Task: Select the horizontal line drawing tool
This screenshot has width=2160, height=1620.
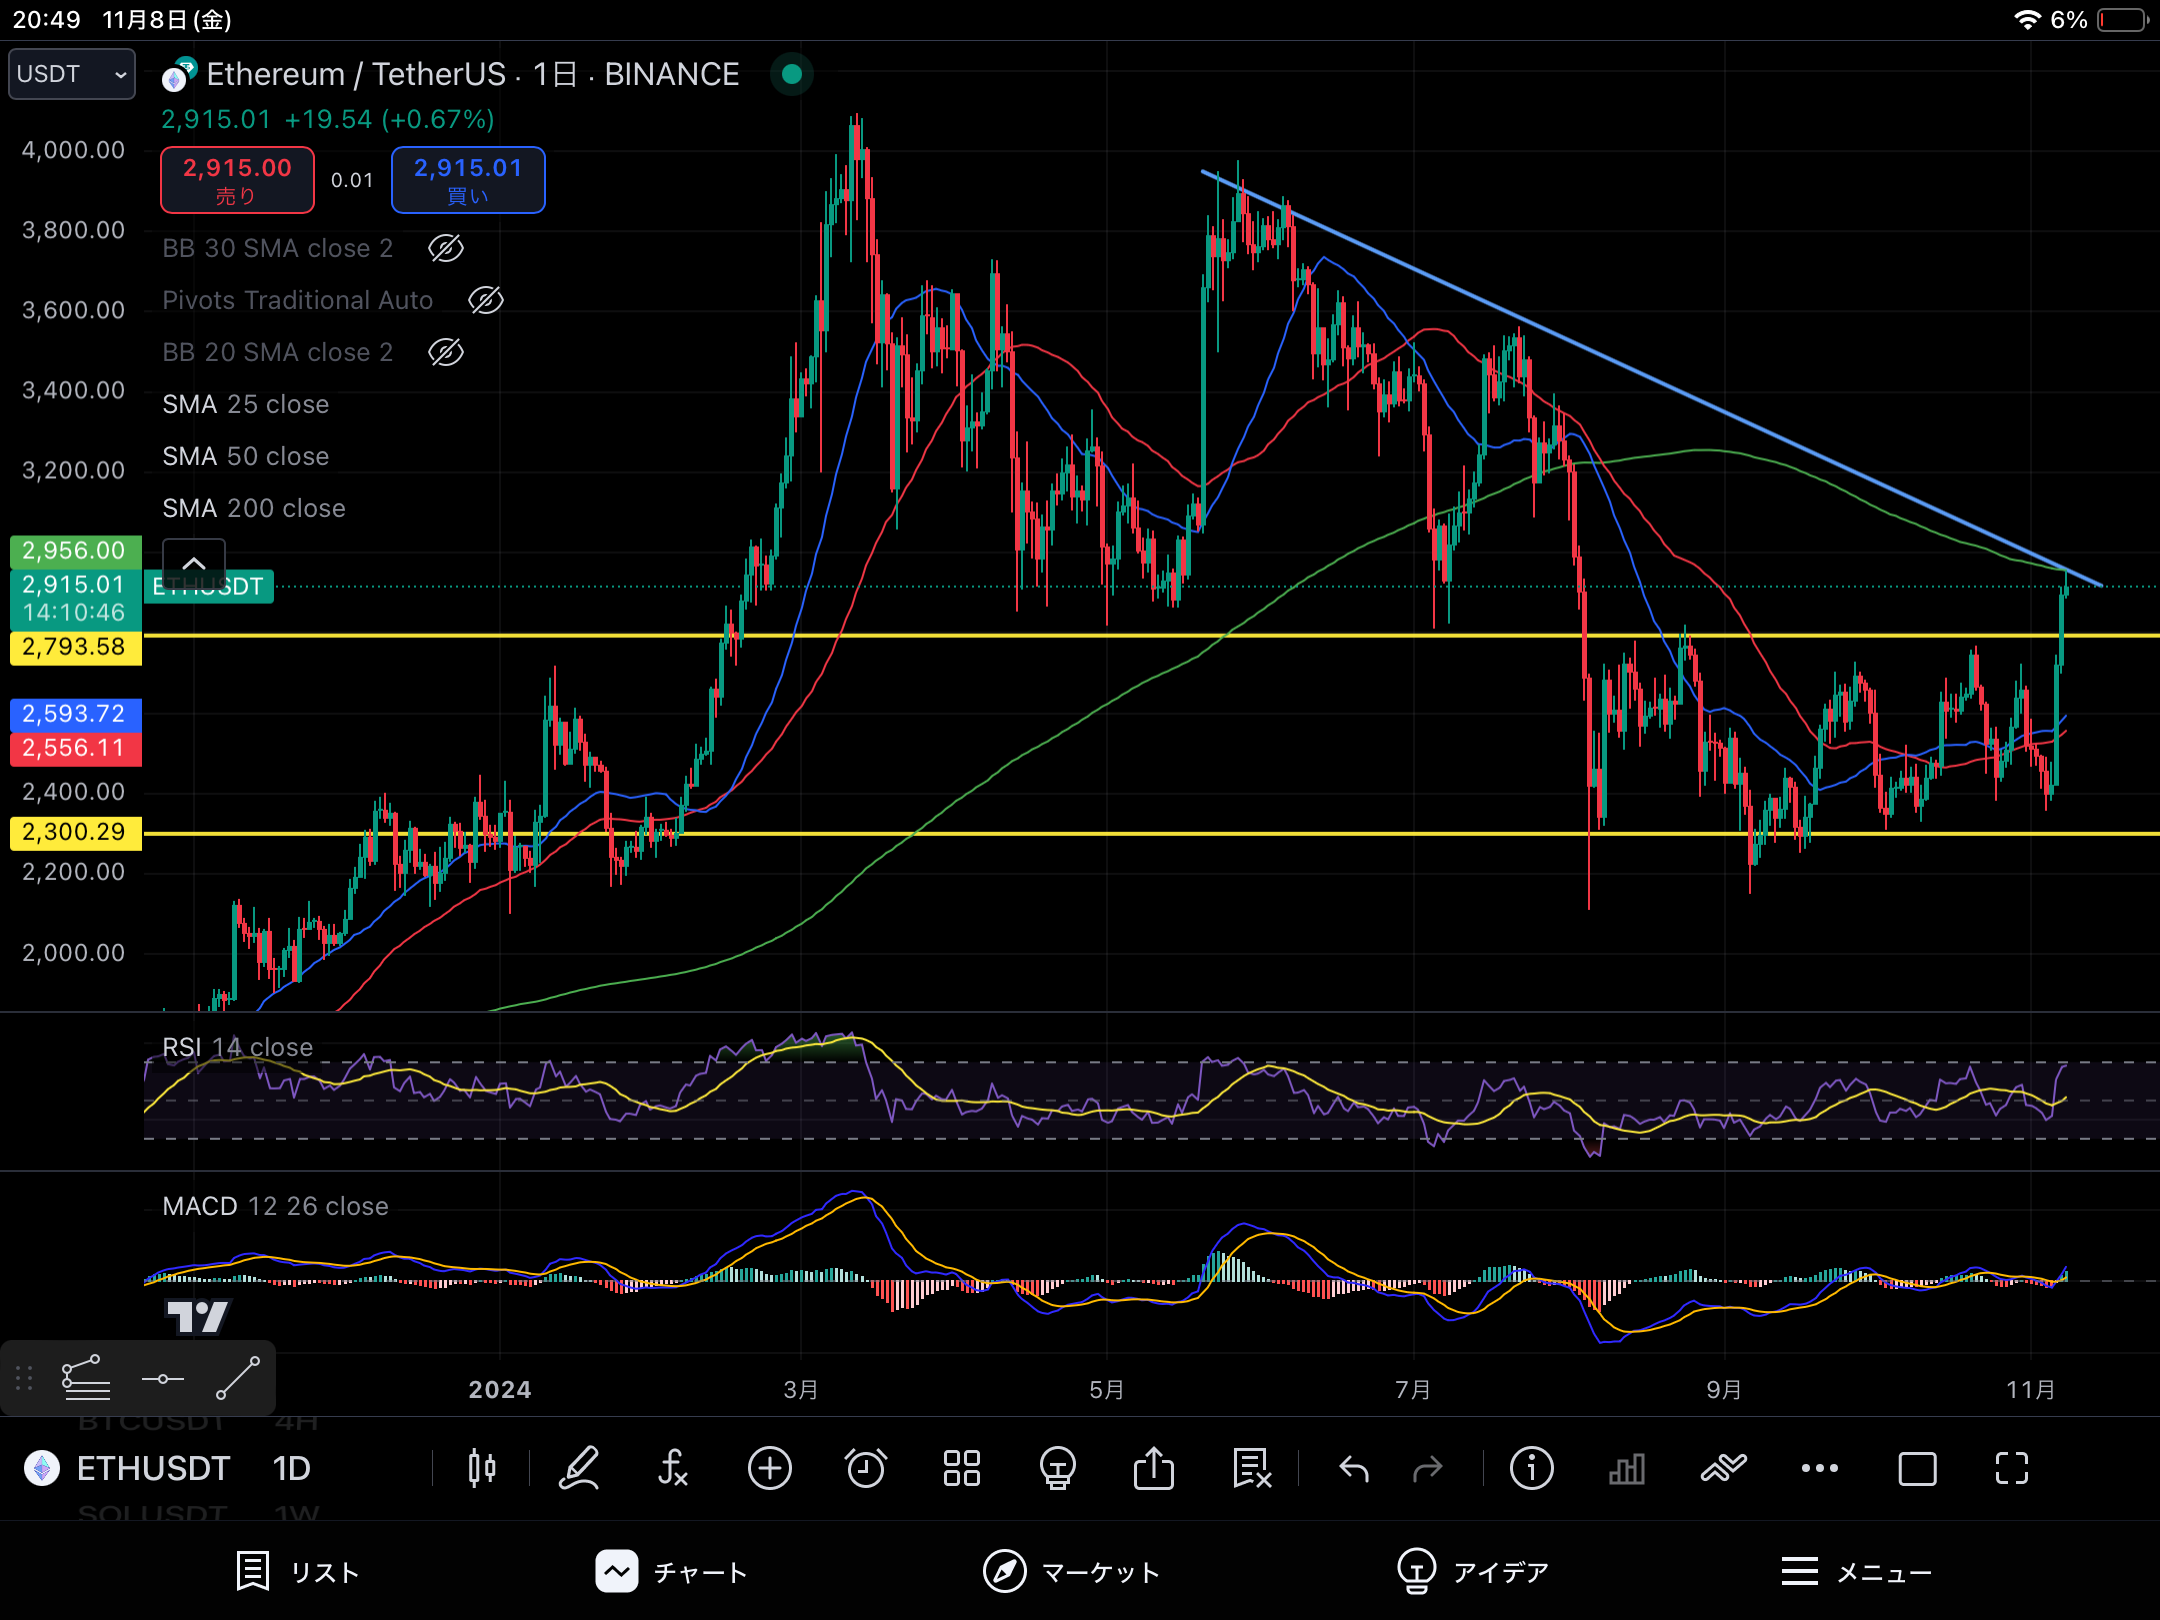Action: (x=163, y=1379)
